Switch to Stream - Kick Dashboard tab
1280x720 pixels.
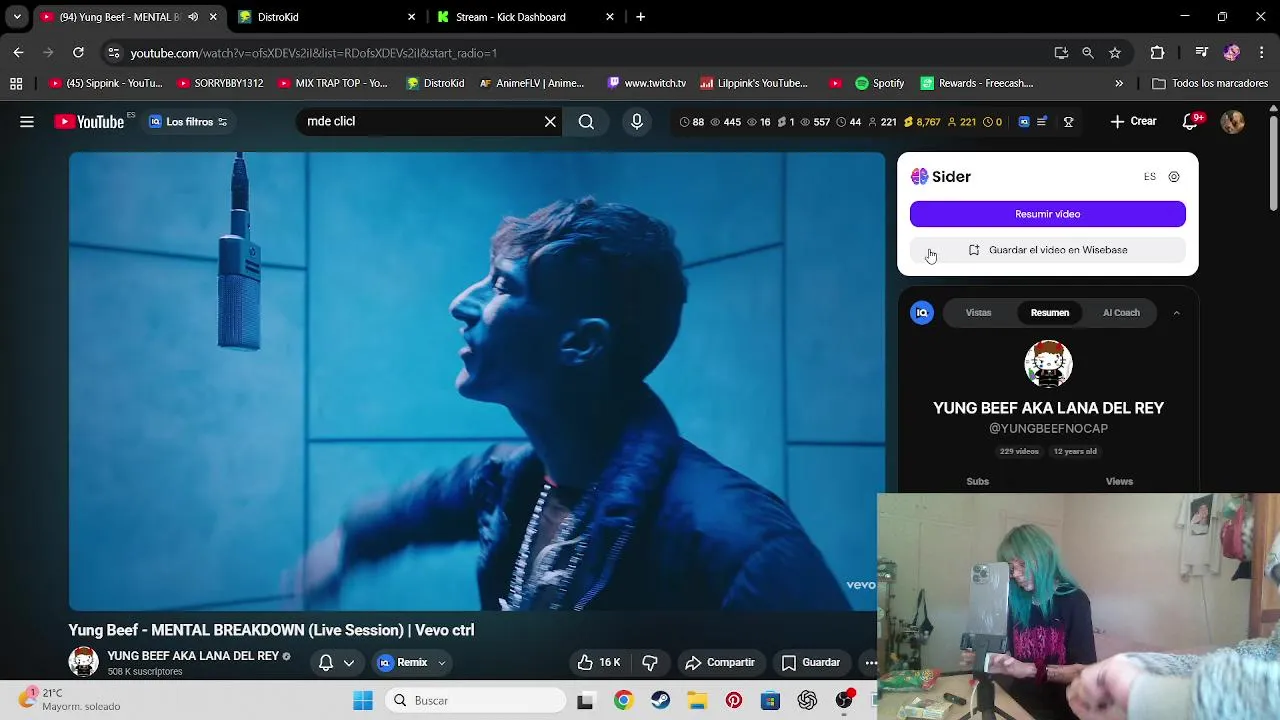click(x=525, y=17)
